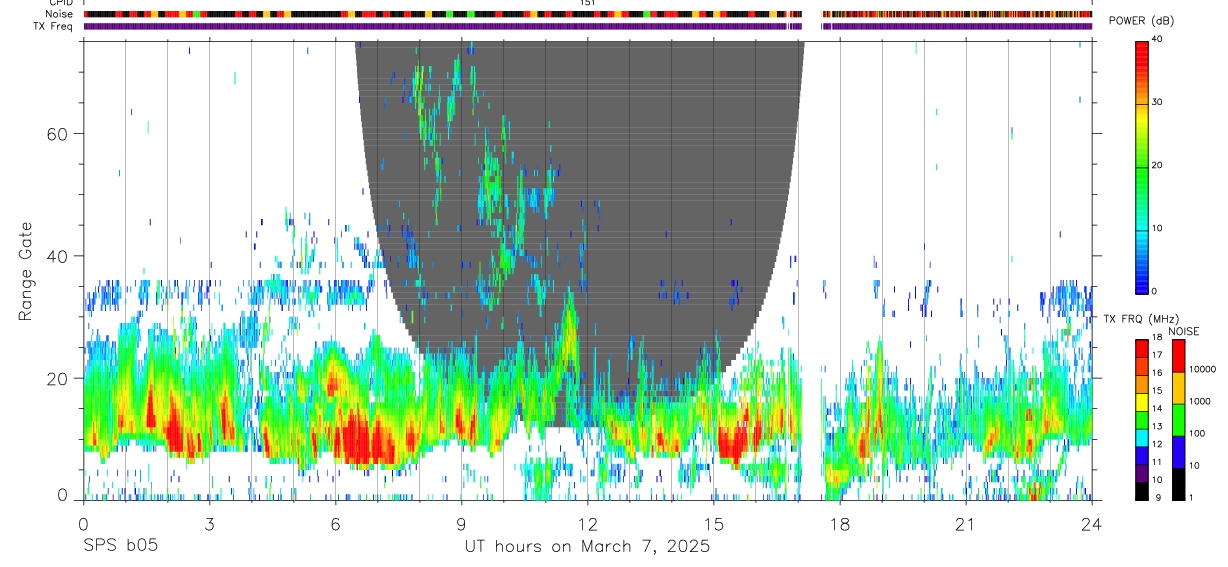Click the 'UT hours on March 7, 2025' axis title

(x=587, y=547)
